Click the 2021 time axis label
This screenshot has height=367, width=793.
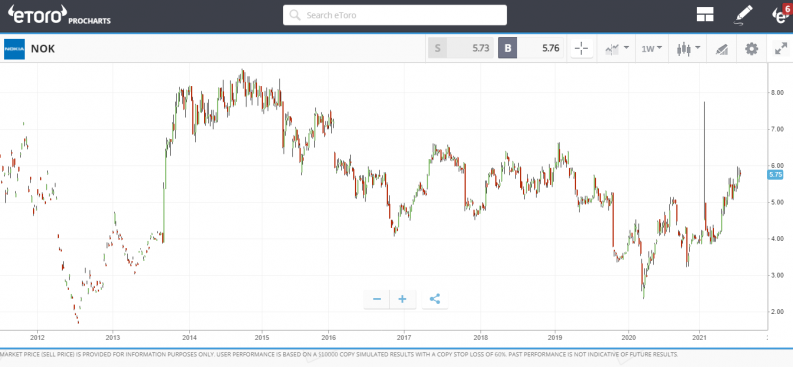(699, 337)
